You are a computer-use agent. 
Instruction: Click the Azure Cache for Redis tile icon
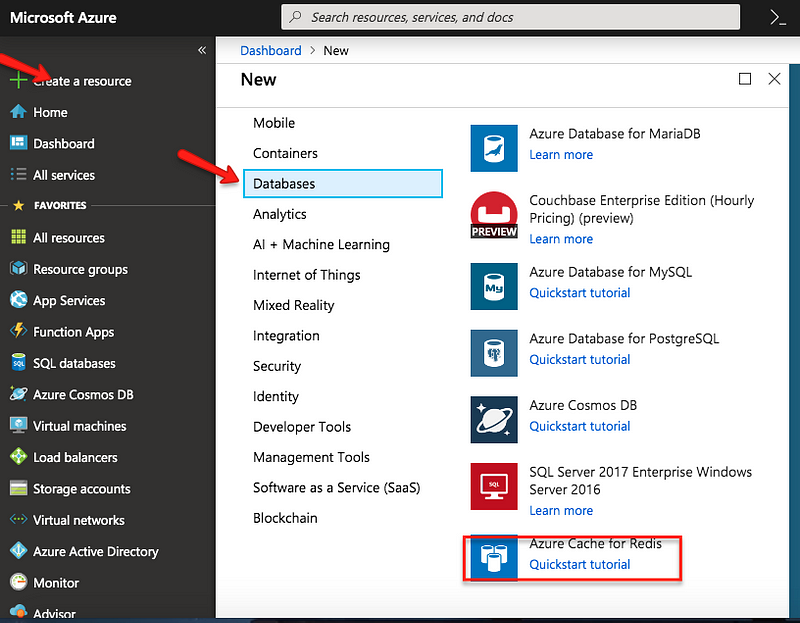[494, 558]
